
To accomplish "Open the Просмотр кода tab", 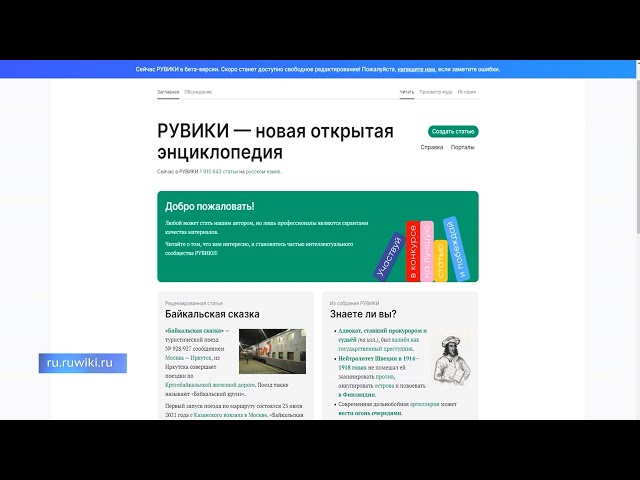I will [x=436, y=92].
